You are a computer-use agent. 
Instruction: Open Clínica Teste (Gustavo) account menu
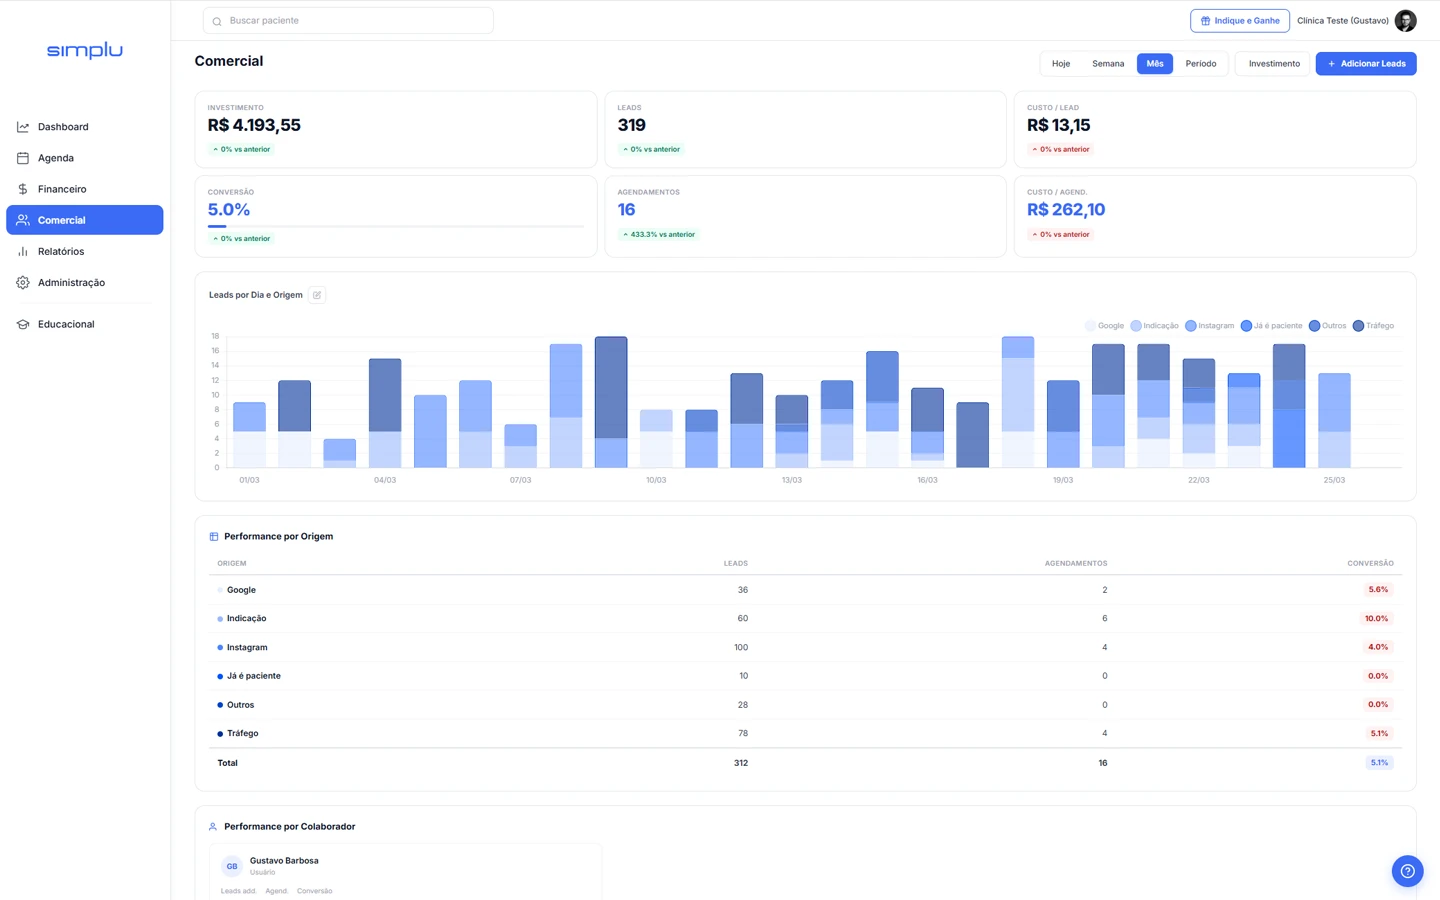coord(1342,21)
